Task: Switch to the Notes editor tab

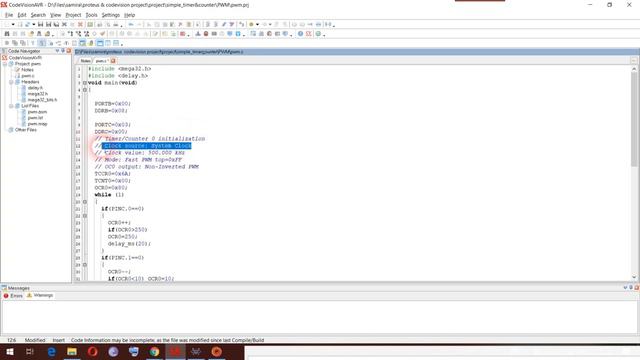Action: (x=85, y=61)
